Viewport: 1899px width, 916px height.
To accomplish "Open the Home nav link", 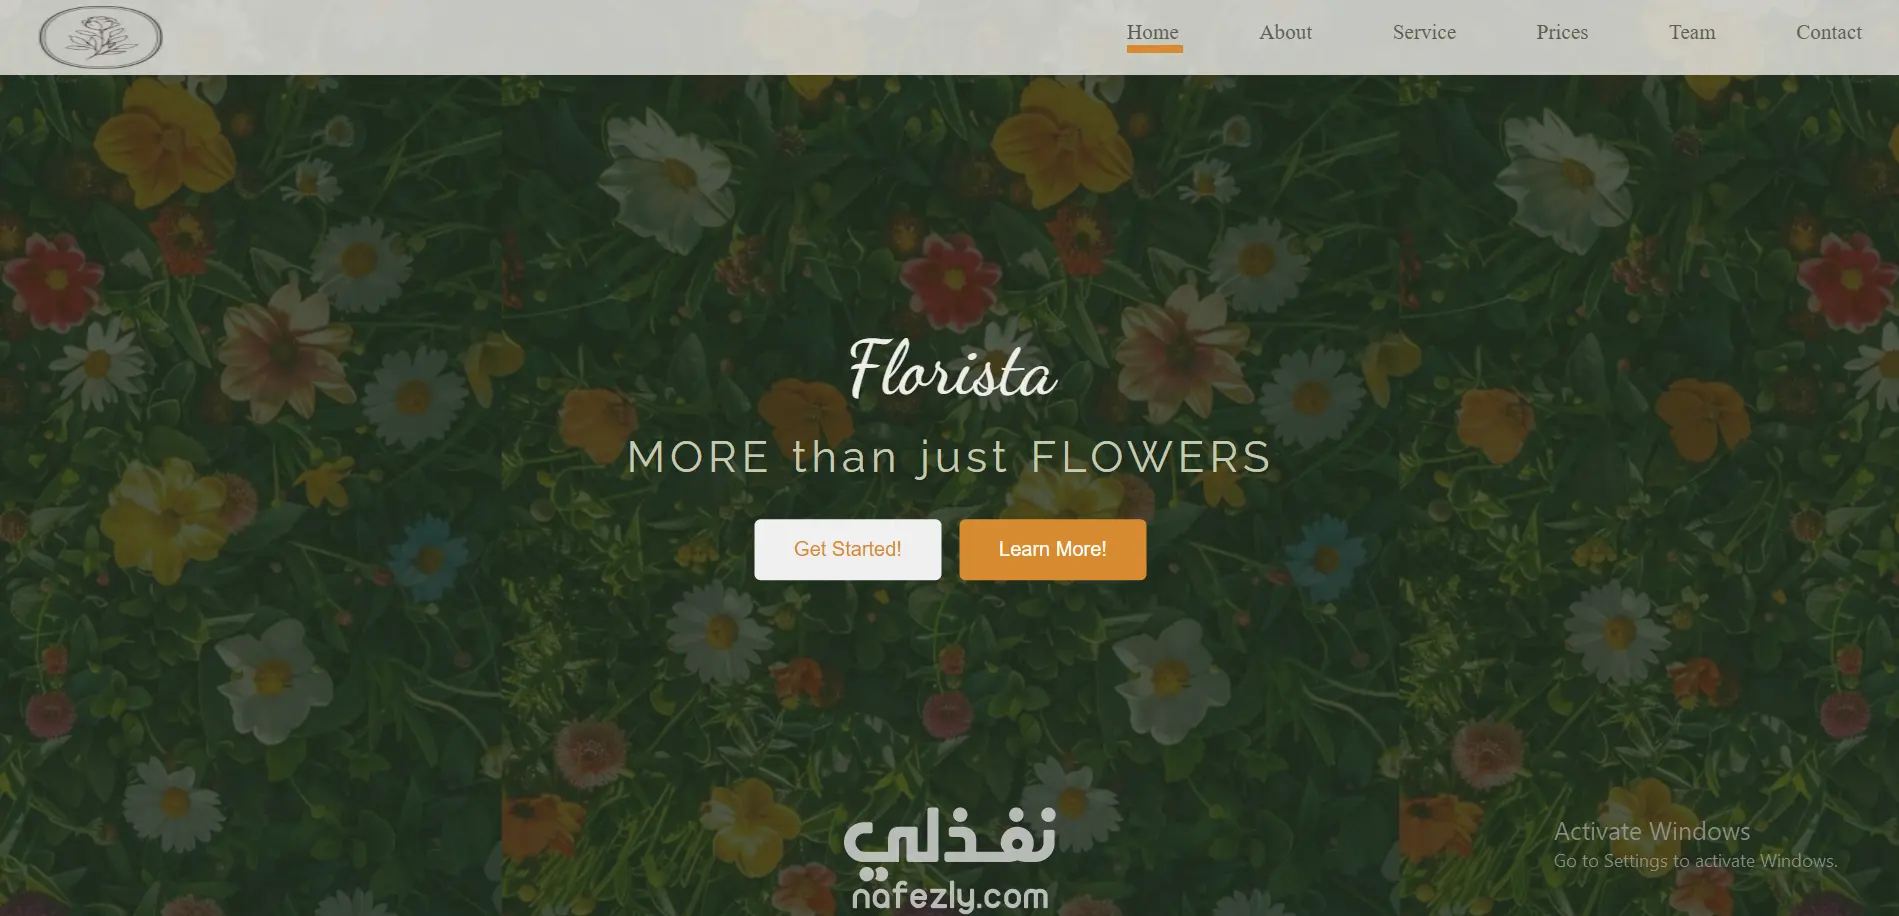I will 1153,32.
